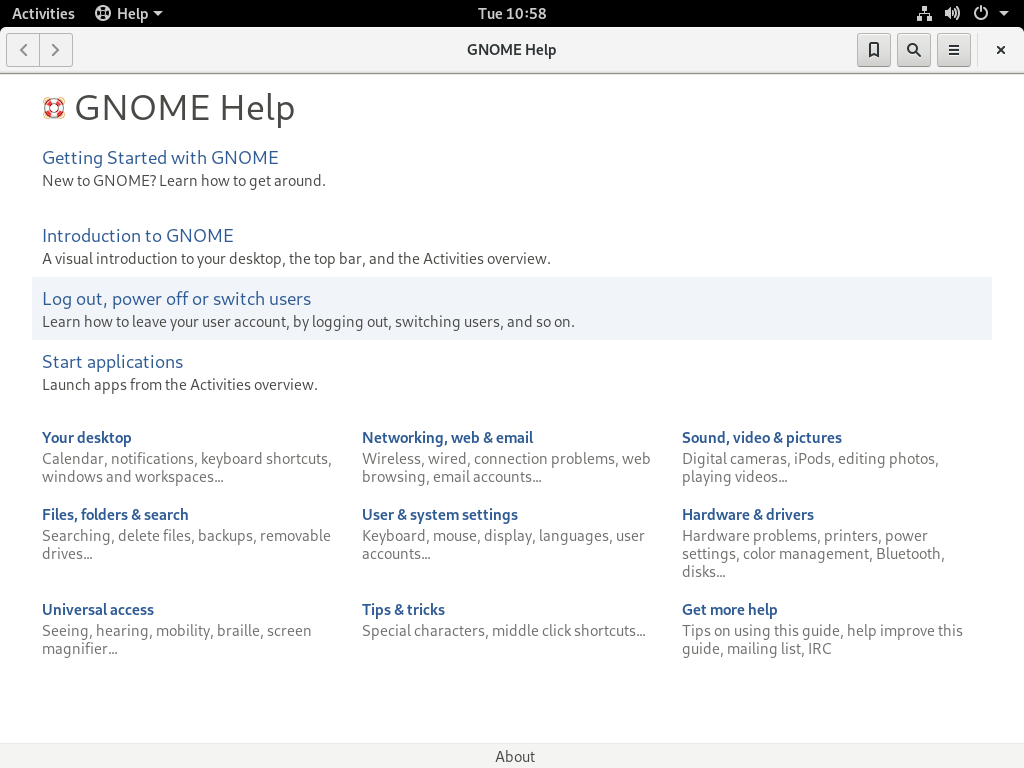Viewport: 1024px width, 768px height.
Task: Open the Help application menu in top bar
Action: click(x=129, y=13)
